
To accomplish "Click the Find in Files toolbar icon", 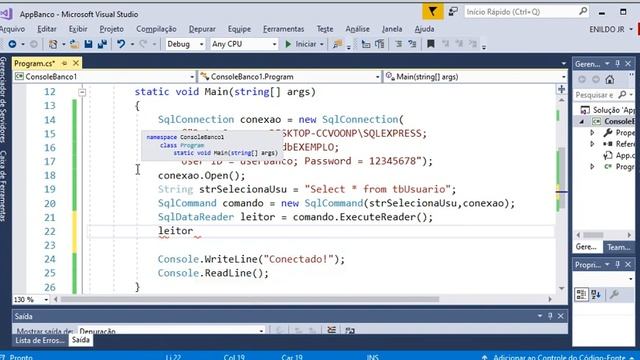I will 337,44.
